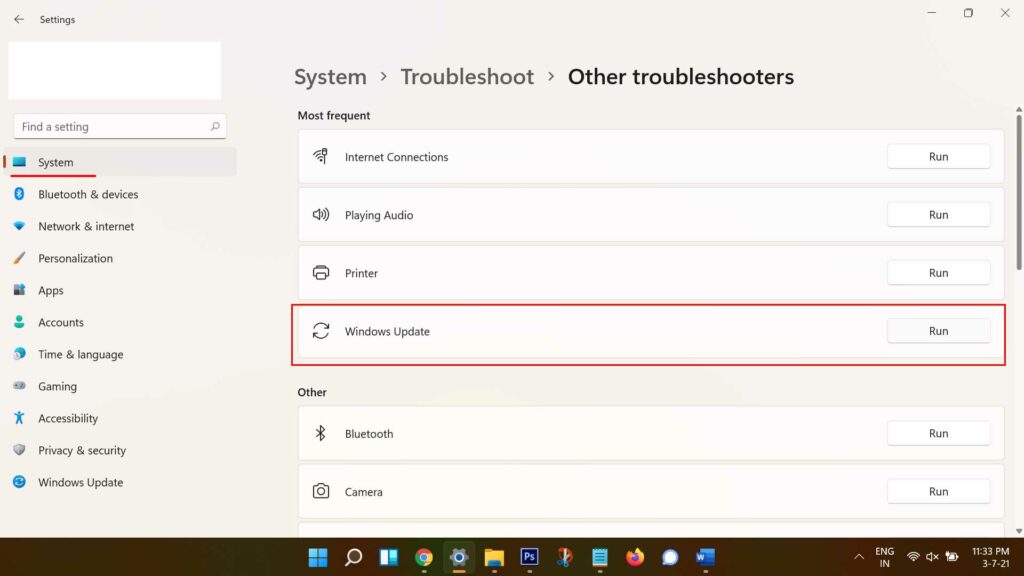The width and height of the screenshot is (1024, 576).
Task: Open the Windows Start button on taskbar
Action: coord(318,557)
